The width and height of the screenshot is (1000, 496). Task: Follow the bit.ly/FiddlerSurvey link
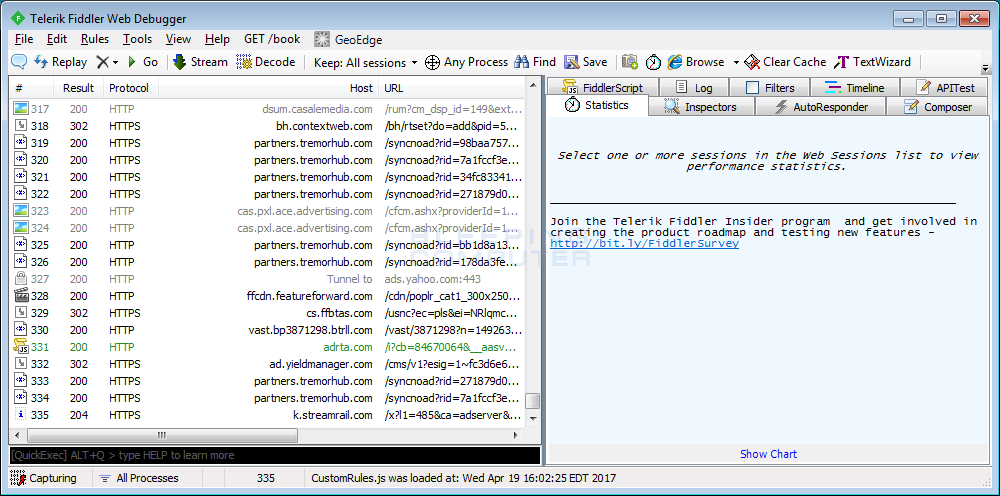tap(644, 244)
